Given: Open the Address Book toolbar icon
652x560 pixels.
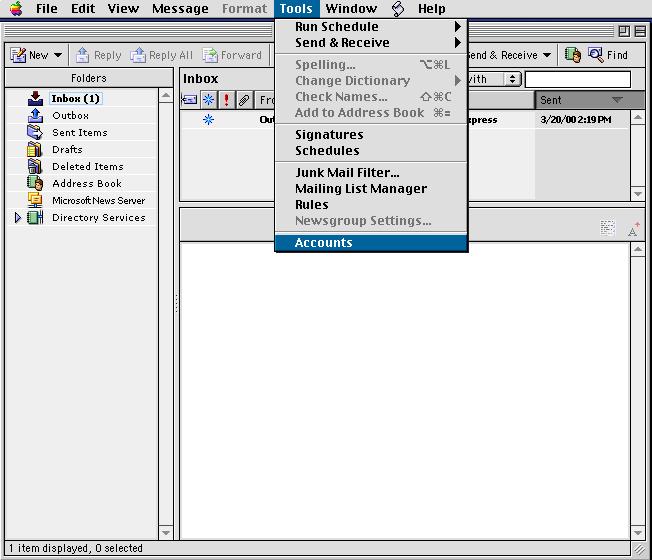Looking at the screenshot, I should coord(573,55).
